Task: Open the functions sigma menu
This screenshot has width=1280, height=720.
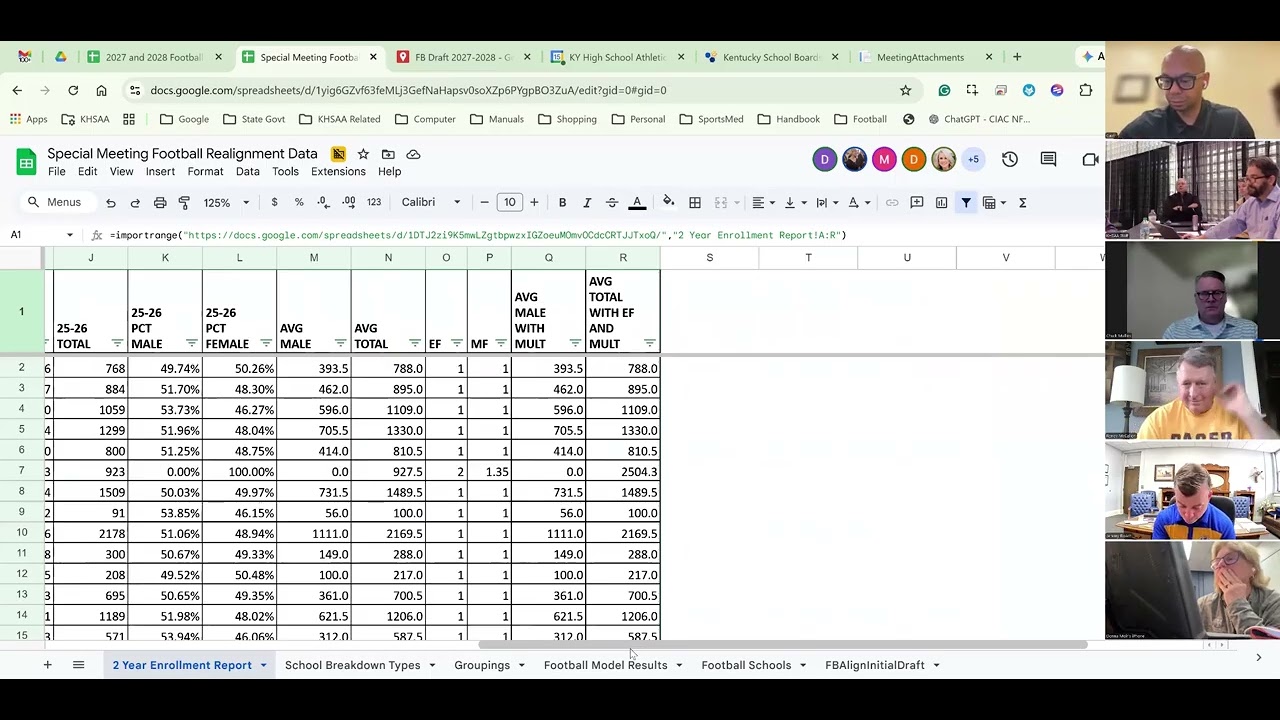Action: point(1022,203)
